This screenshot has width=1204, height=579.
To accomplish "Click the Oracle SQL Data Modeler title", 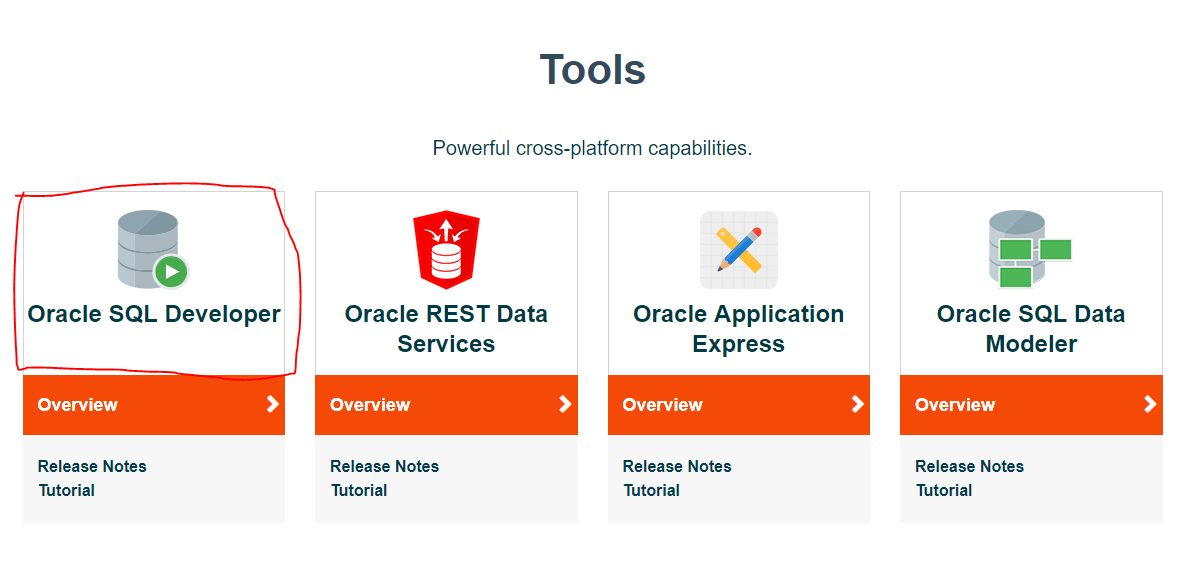I will pos(1031,329).
